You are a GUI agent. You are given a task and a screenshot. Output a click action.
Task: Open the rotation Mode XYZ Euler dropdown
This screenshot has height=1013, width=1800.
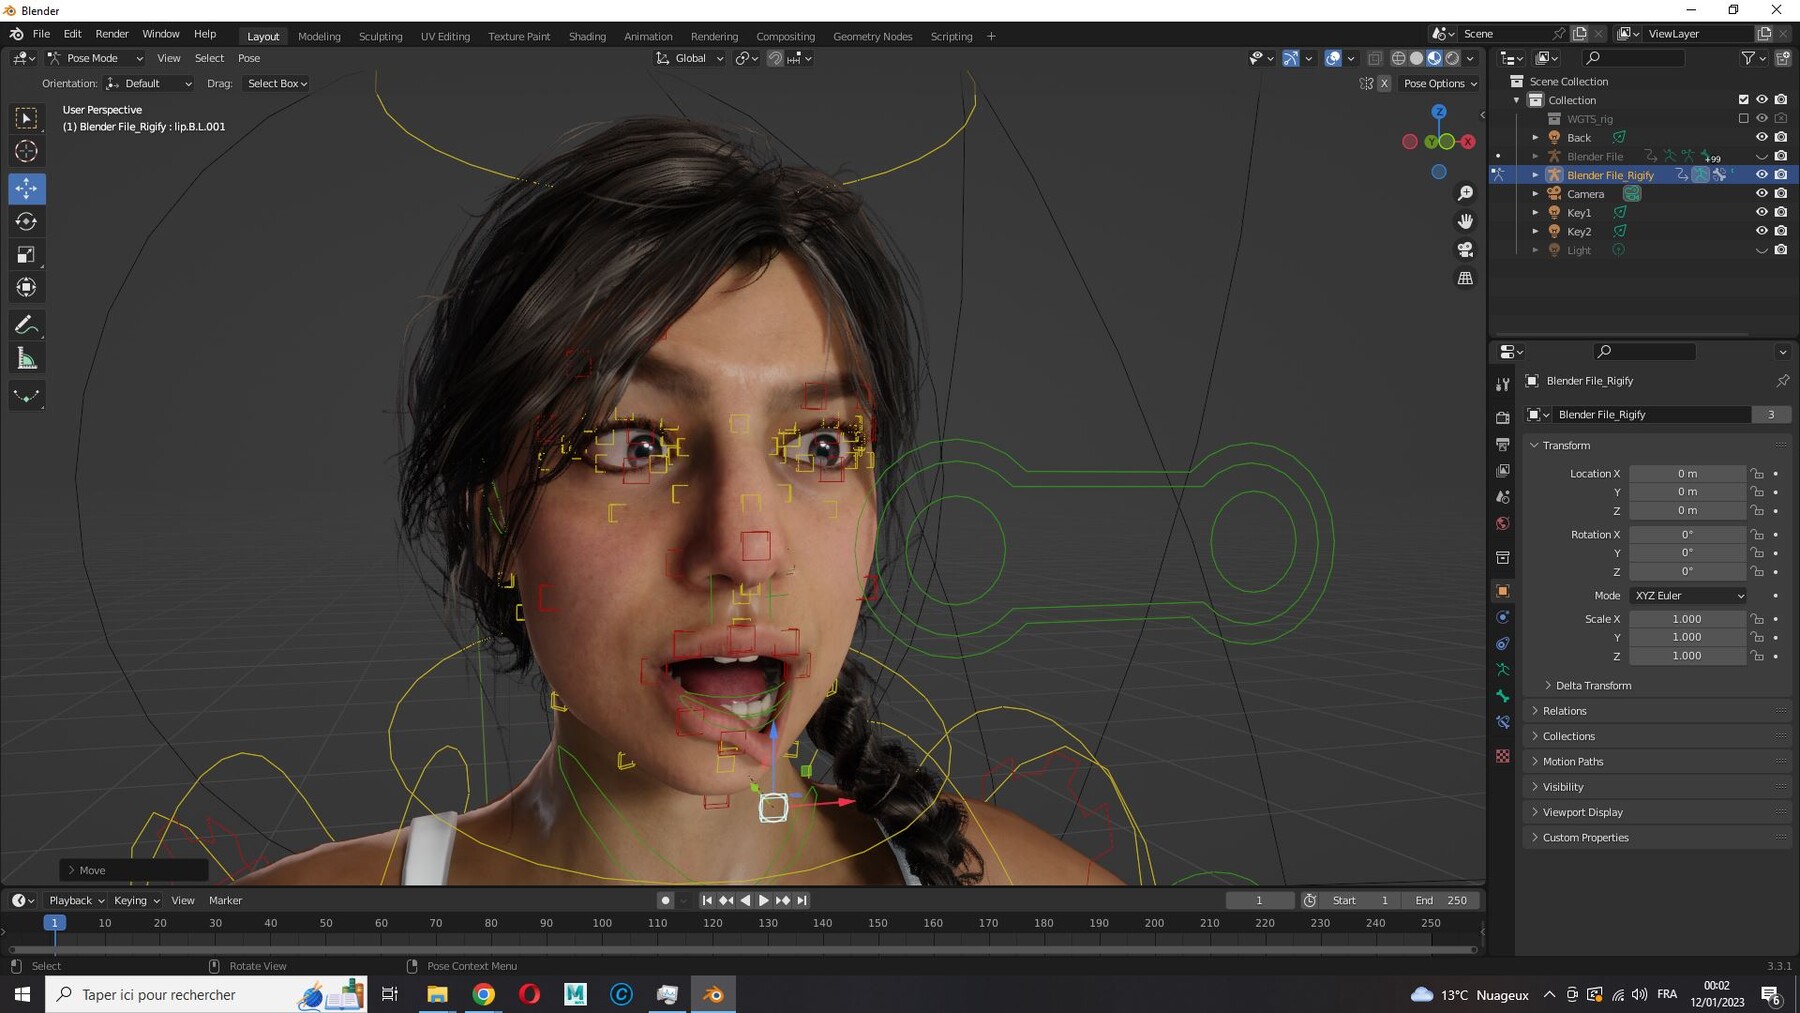[x=1688, y=596]
